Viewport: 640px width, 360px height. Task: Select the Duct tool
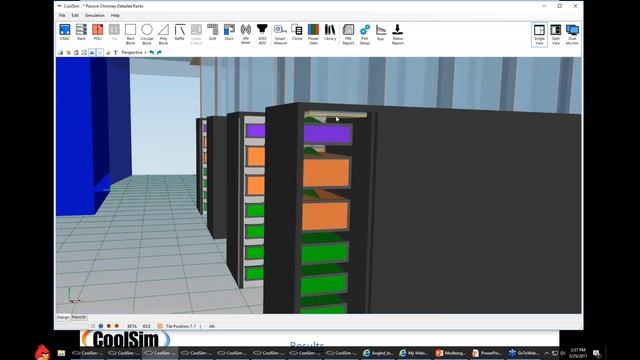tap(229, 32)
